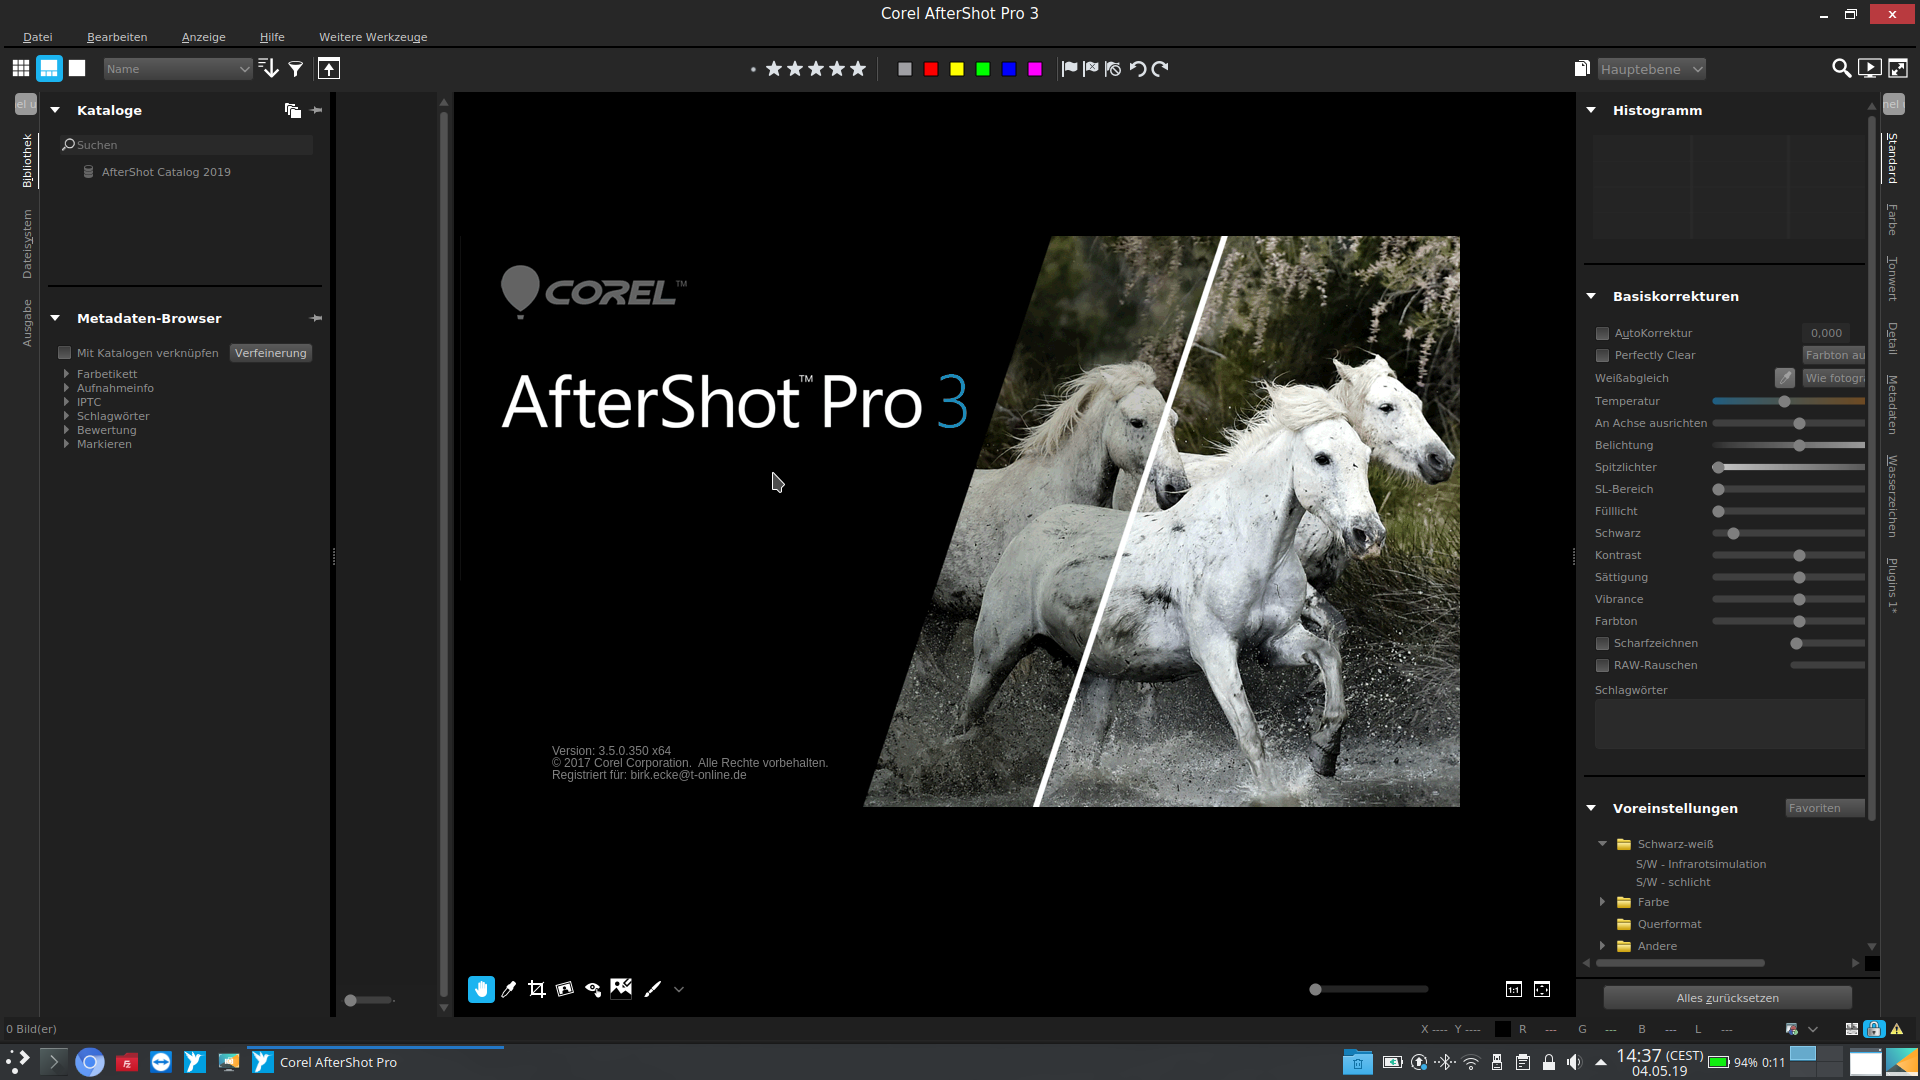Image resolution: width=1920 pixels, height=1080 pixels.
Task: Select the Straighten image tool
Action: (x=565, y=989)
